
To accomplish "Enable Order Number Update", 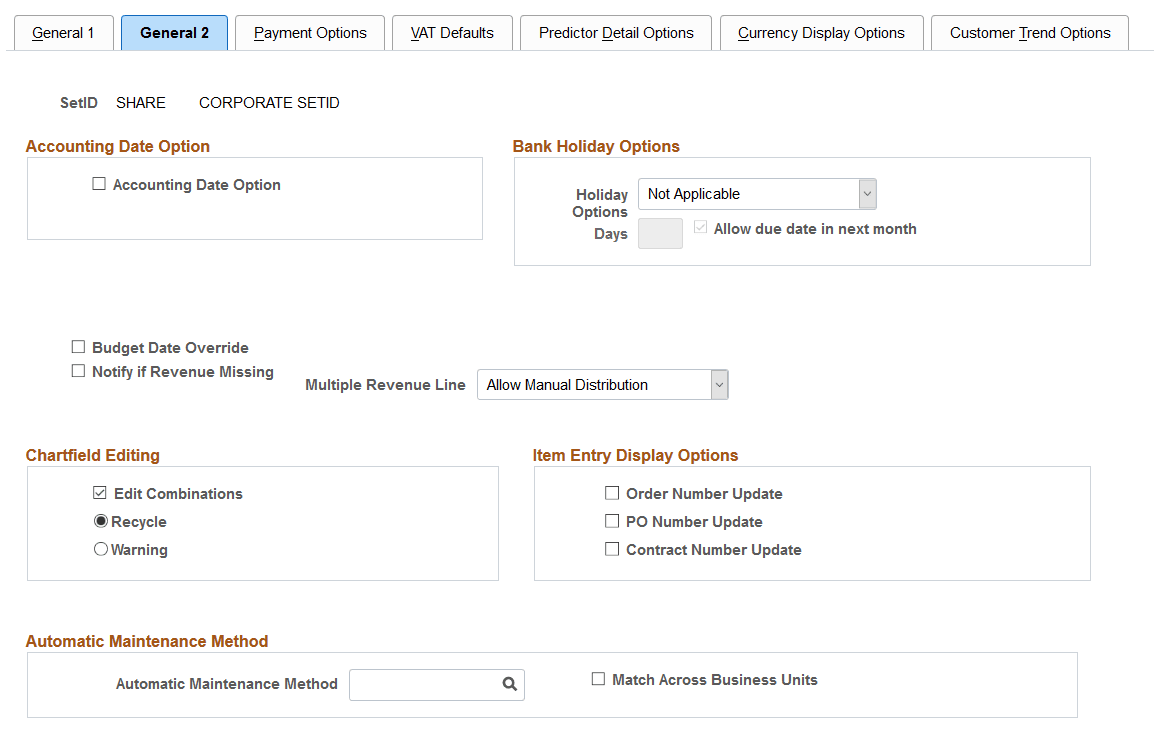I will 611,492.
